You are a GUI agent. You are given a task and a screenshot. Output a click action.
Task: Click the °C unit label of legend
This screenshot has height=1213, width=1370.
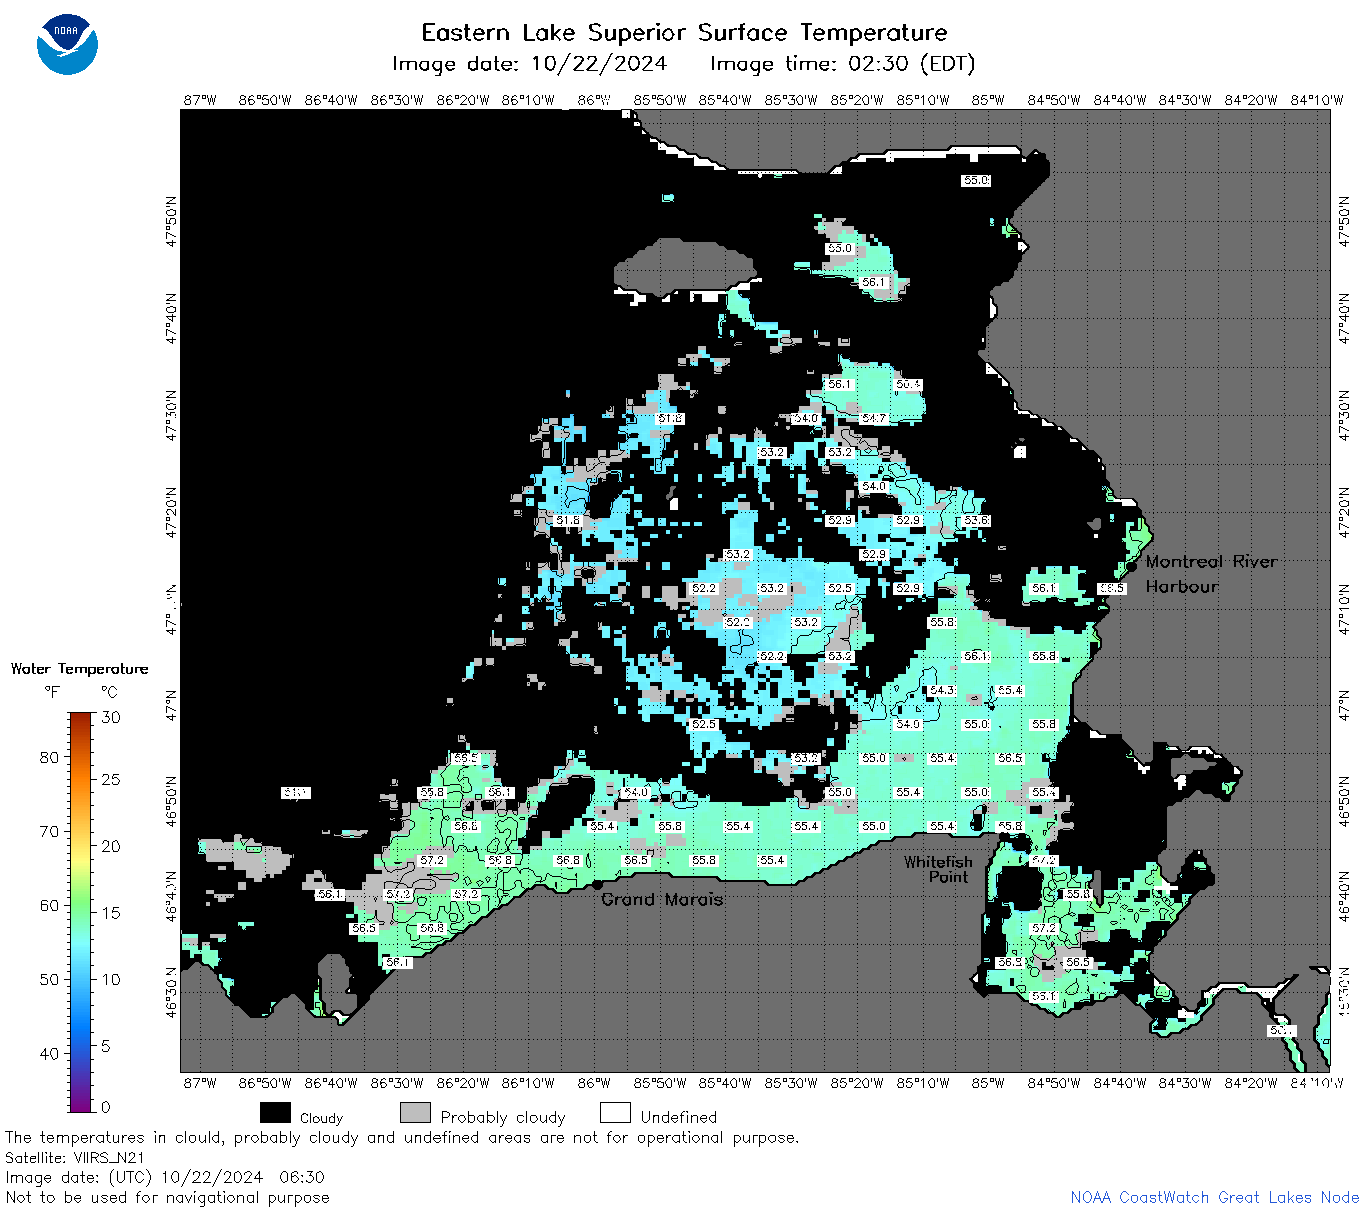point(109,692)
